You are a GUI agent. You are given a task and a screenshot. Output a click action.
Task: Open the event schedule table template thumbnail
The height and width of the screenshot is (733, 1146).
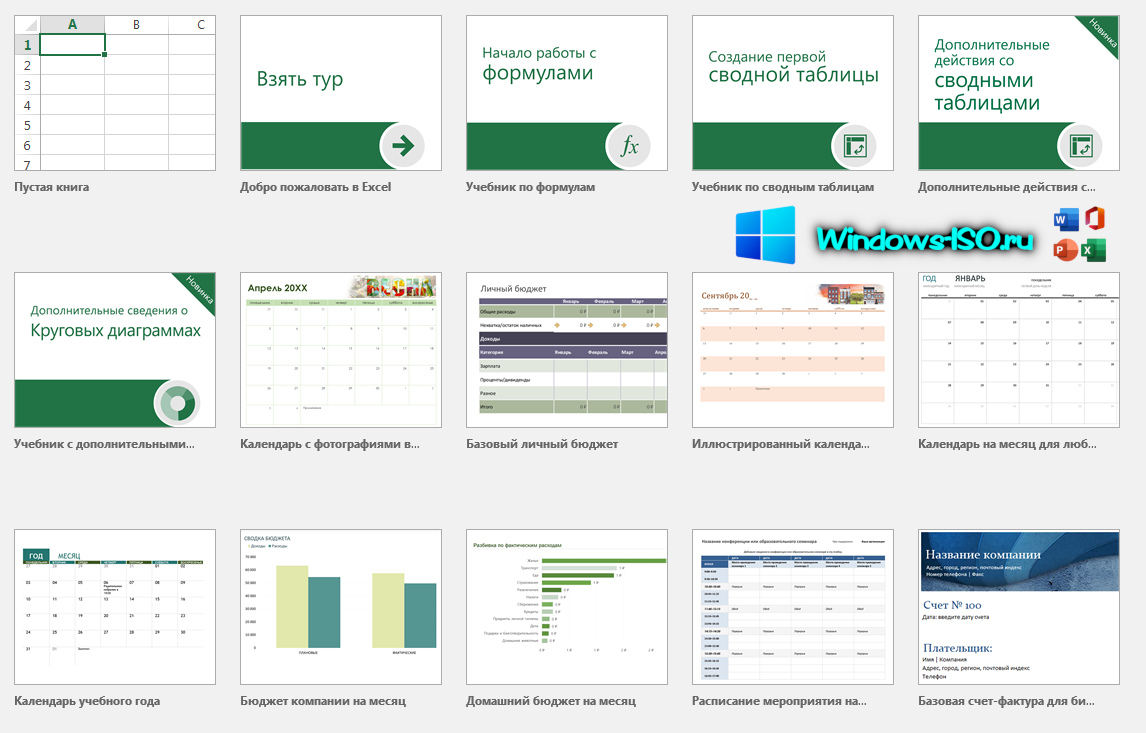(x=792, y=607)
